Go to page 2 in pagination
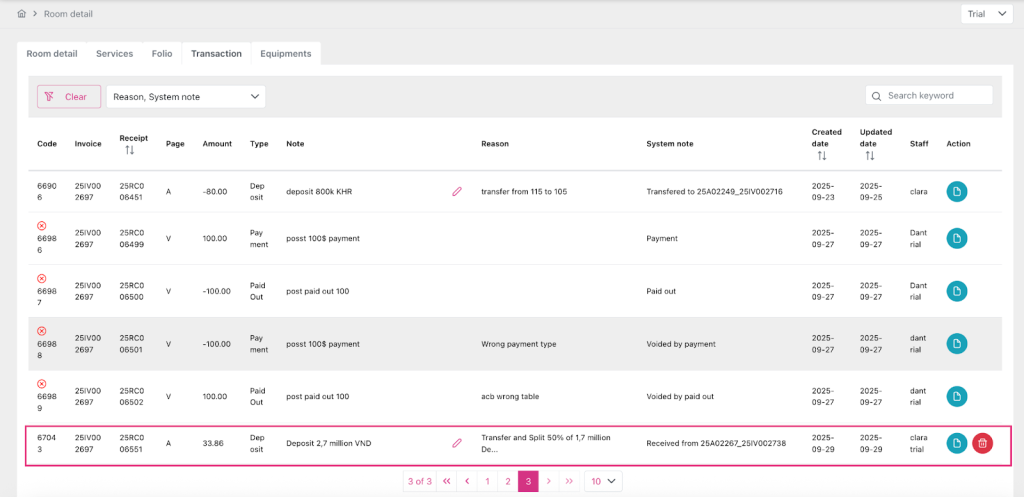1024x497 pixels. coord(508,481)
